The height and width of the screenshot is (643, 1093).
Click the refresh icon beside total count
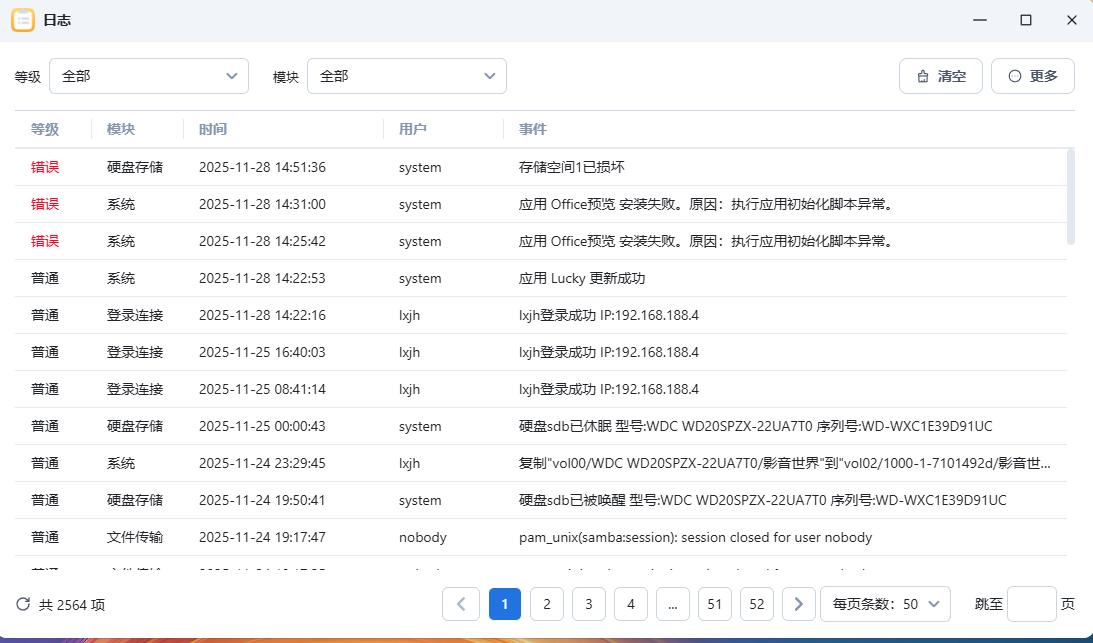pyautogui.click(x=23, y=604)
